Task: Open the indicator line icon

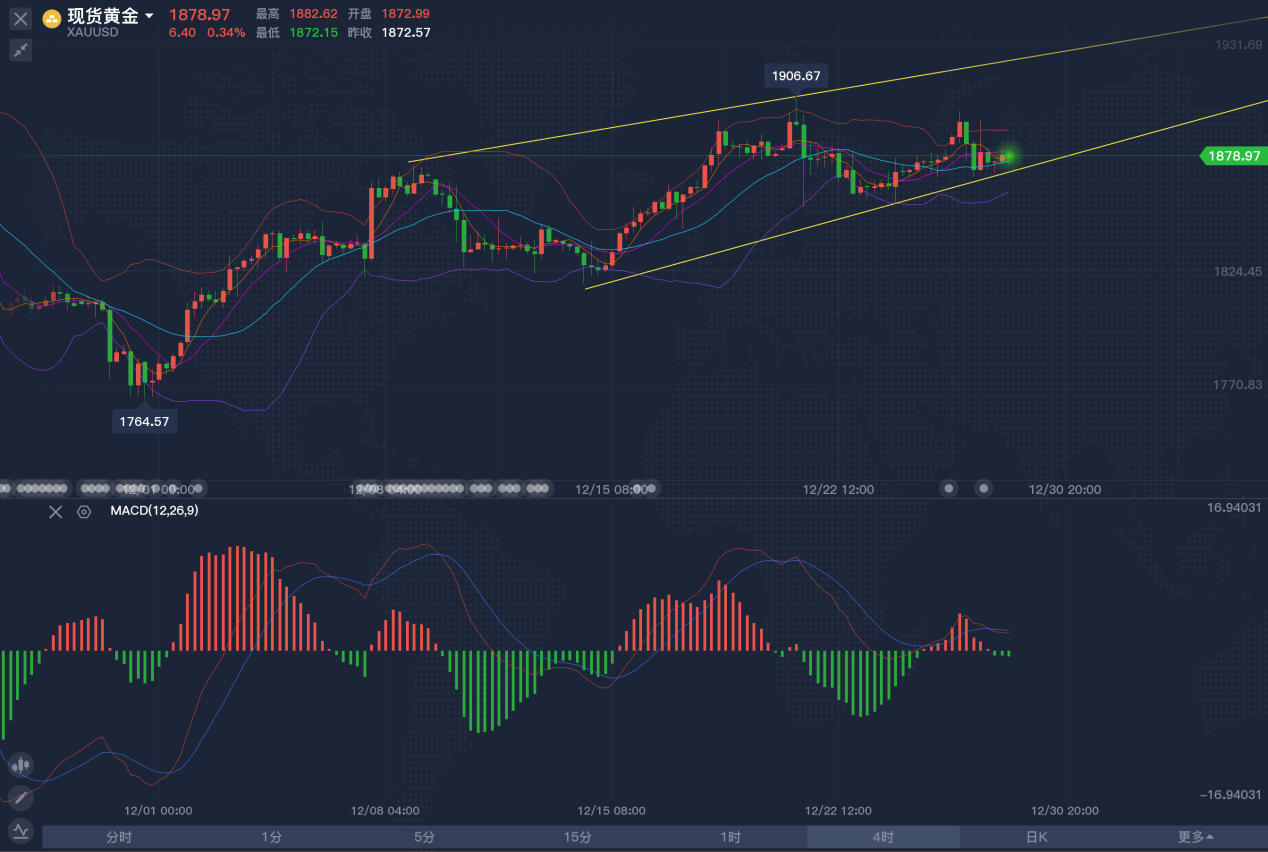Action: click(21, 831)
